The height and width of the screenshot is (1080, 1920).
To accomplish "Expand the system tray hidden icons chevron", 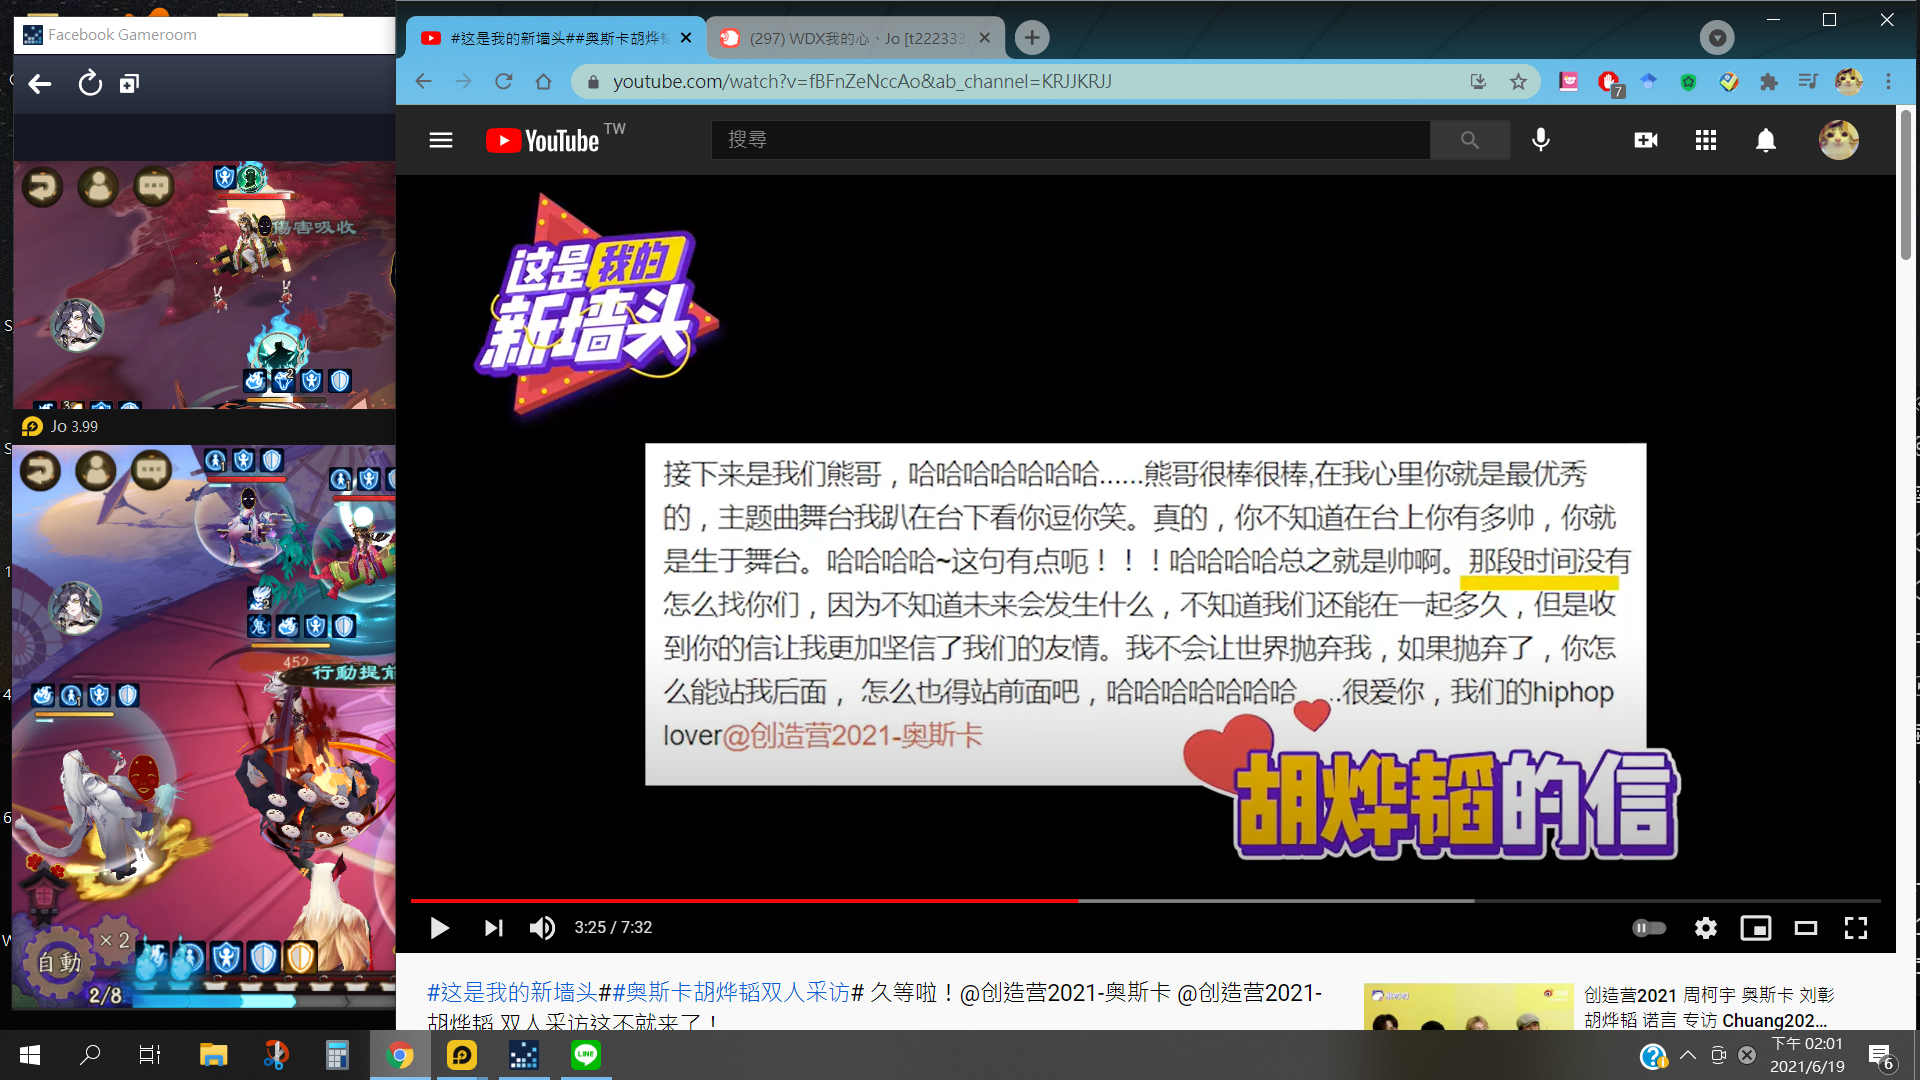I will click(1688, 1055).
